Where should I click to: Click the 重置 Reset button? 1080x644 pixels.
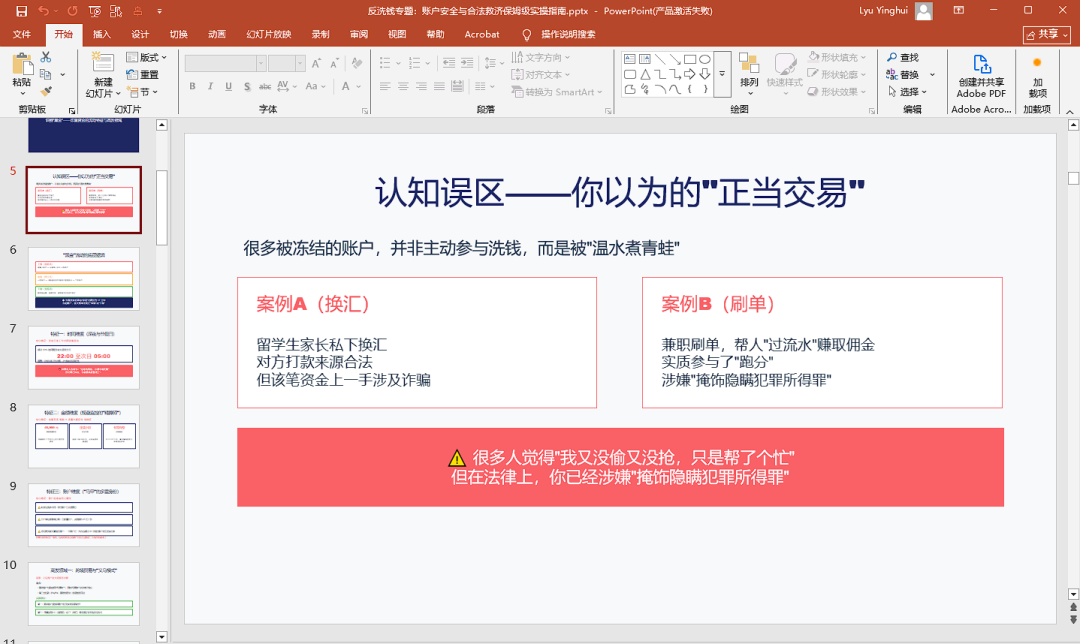(143, 74)
